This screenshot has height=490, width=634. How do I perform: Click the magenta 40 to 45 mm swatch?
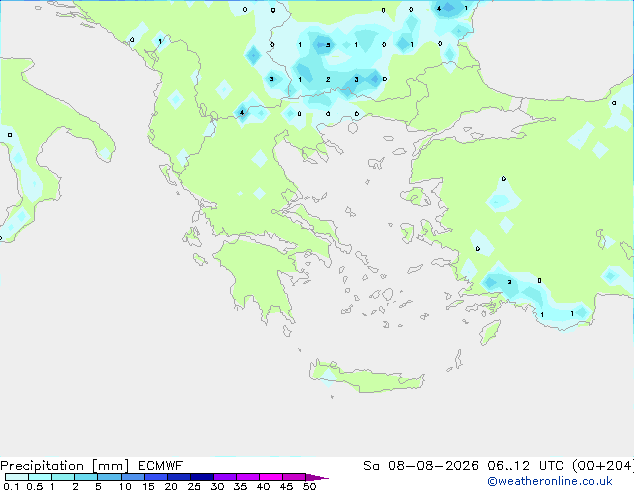pos(271,477)
